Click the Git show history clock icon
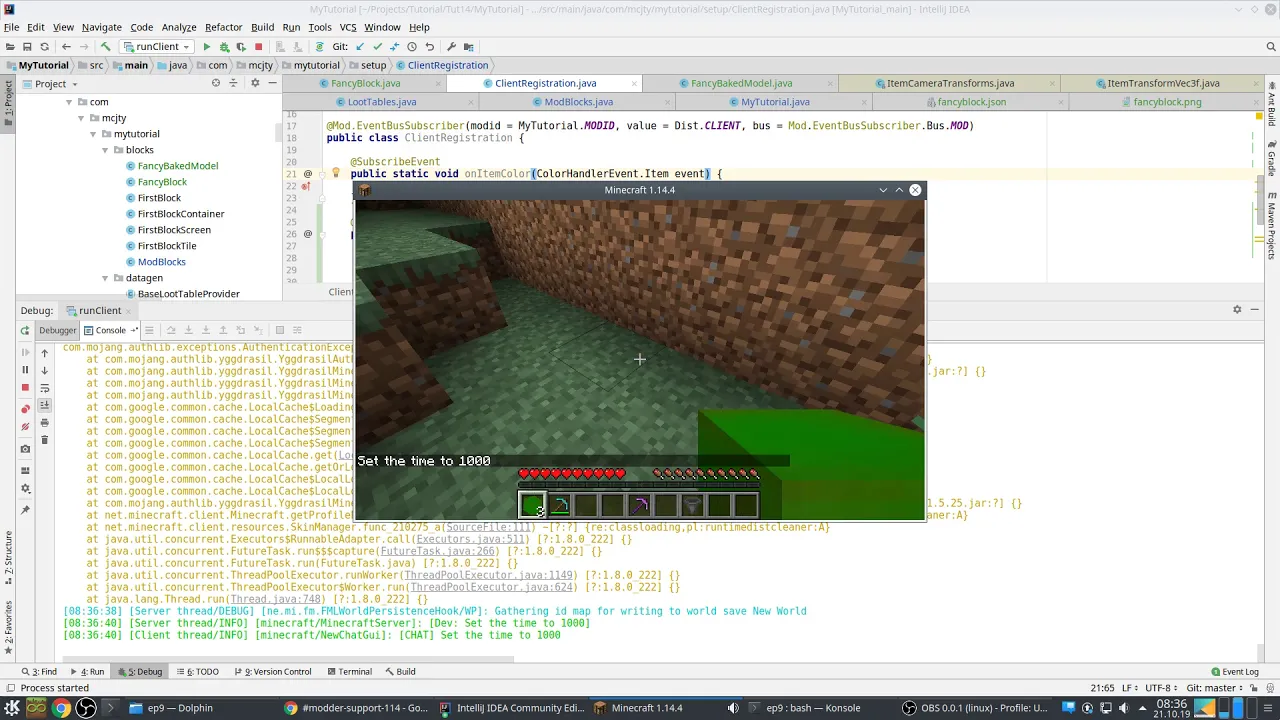Image resolution: width=1280 pixels, height=720 pixels. [411, 47]
